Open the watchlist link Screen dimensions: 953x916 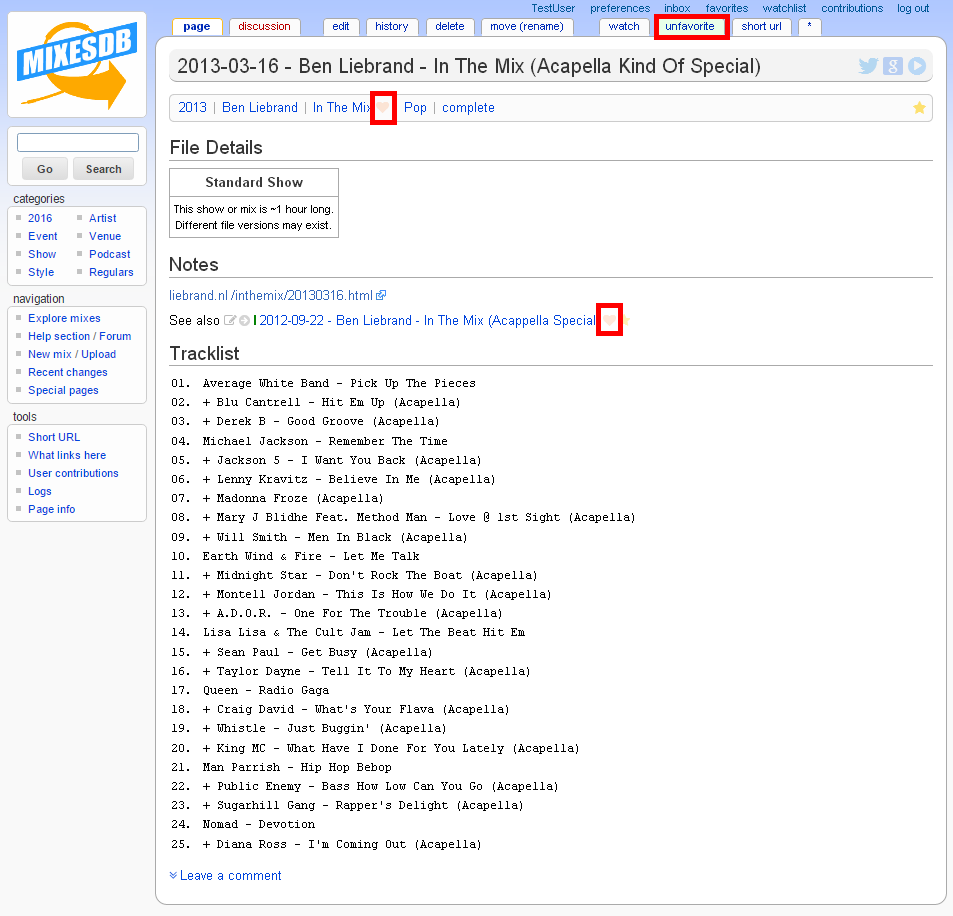[x=785, y=9]
